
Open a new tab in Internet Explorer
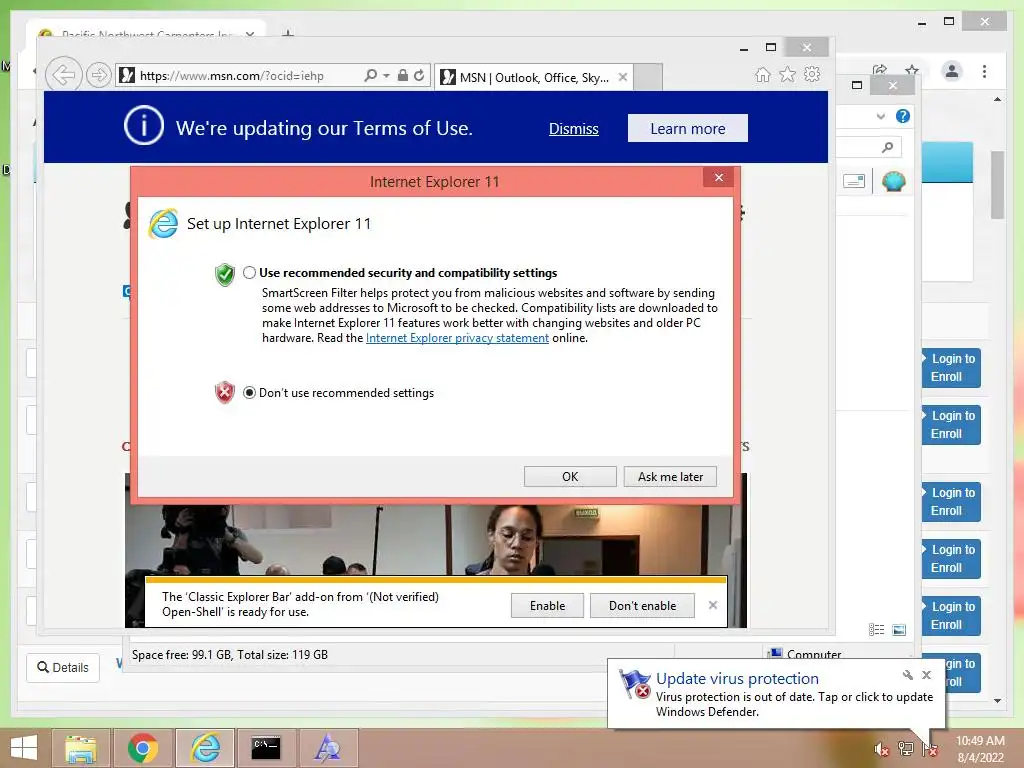point(648,77)
